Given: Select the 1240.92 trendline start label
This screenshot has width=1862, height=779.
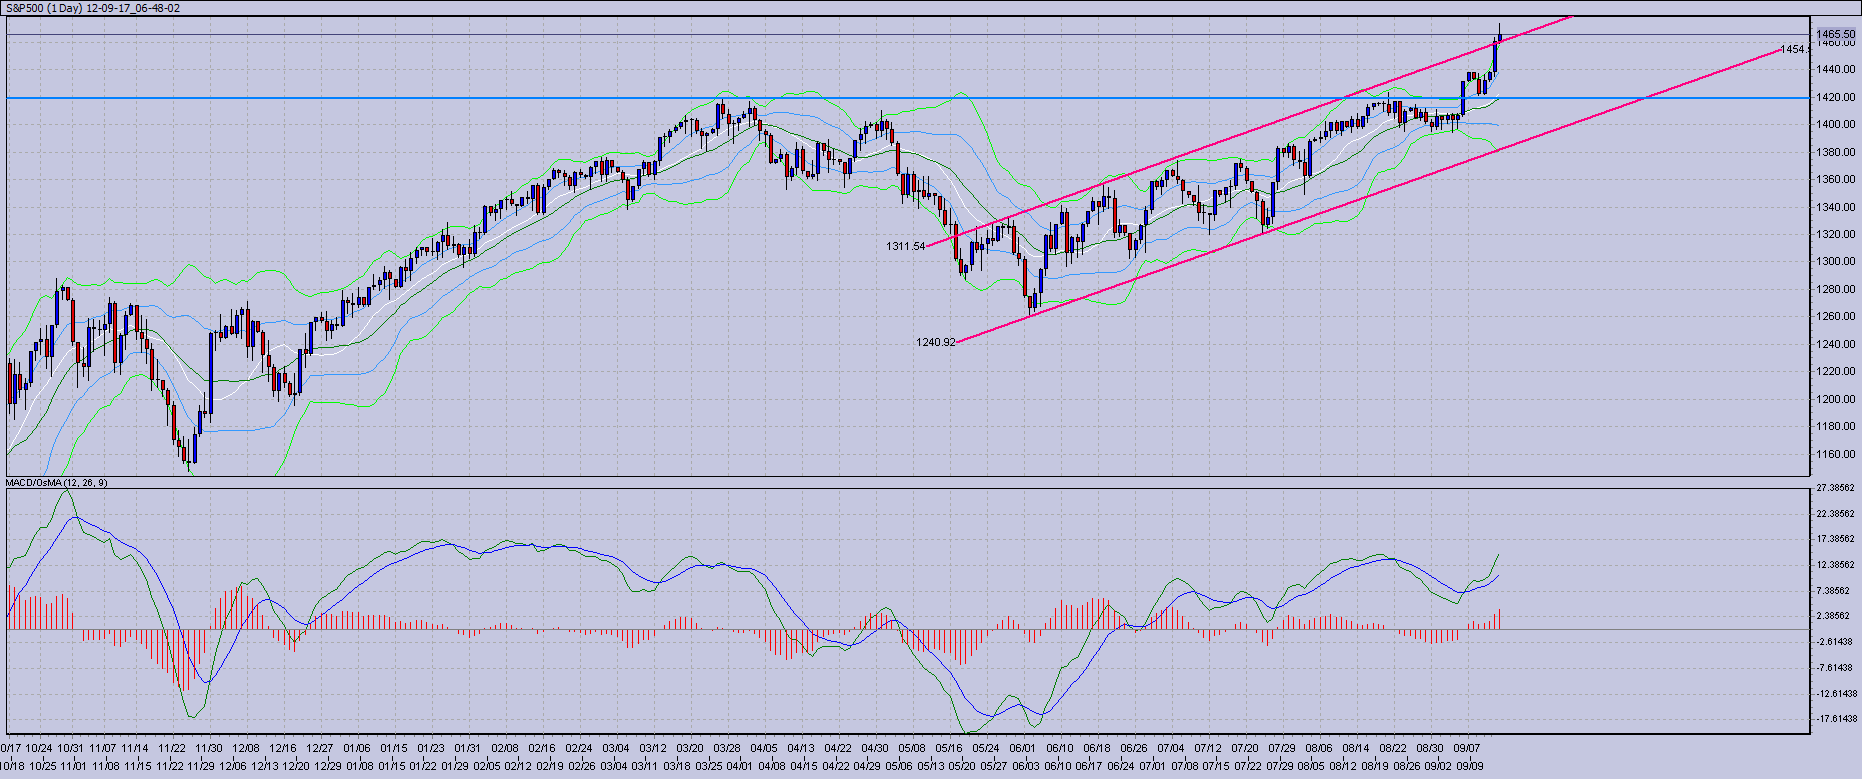Looking at the screenshot, I should point(935,342).
